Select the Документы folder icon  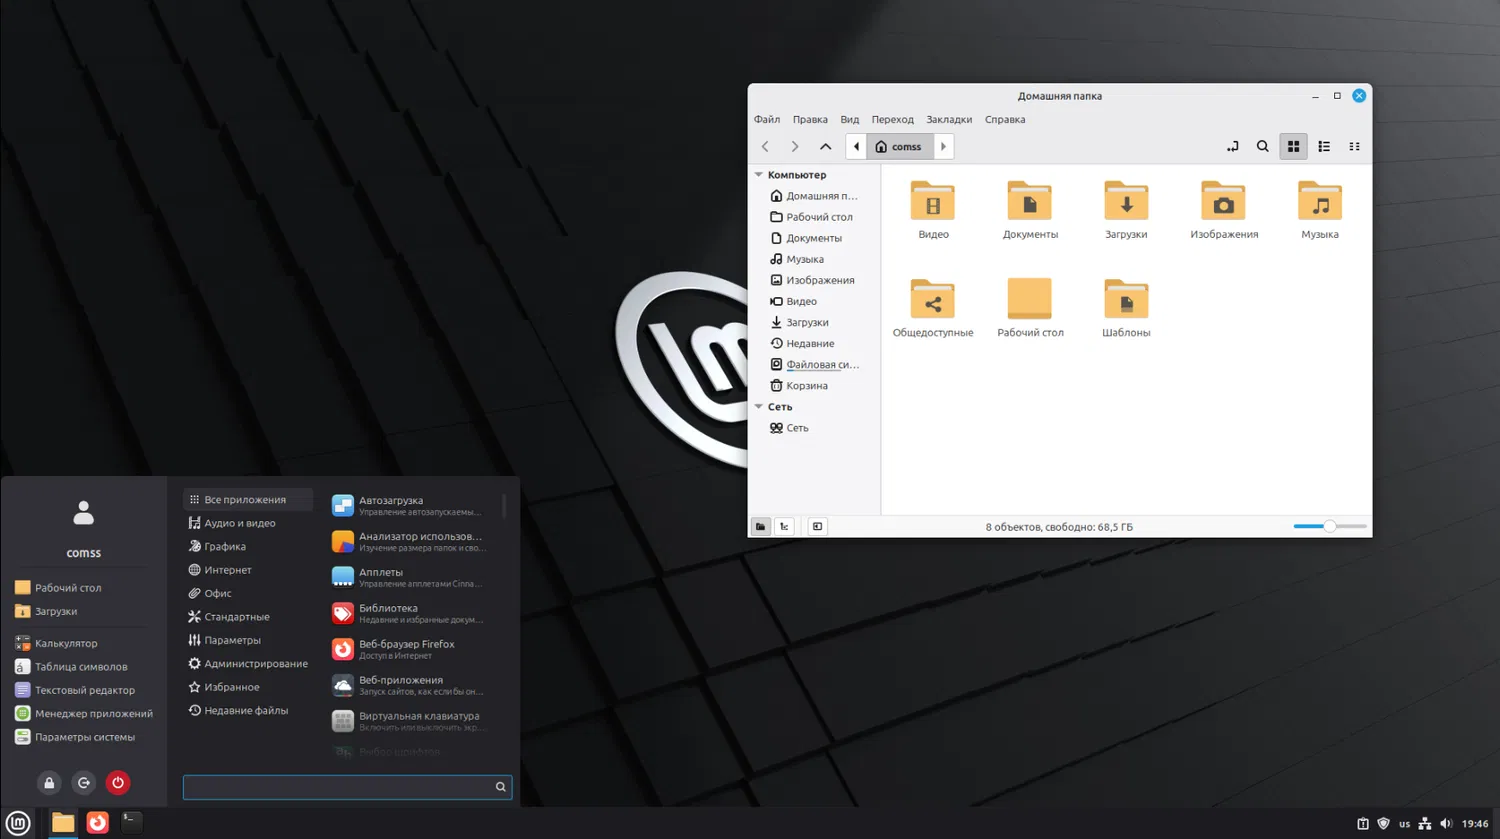pyautogui.click(x=1030, y=201)
